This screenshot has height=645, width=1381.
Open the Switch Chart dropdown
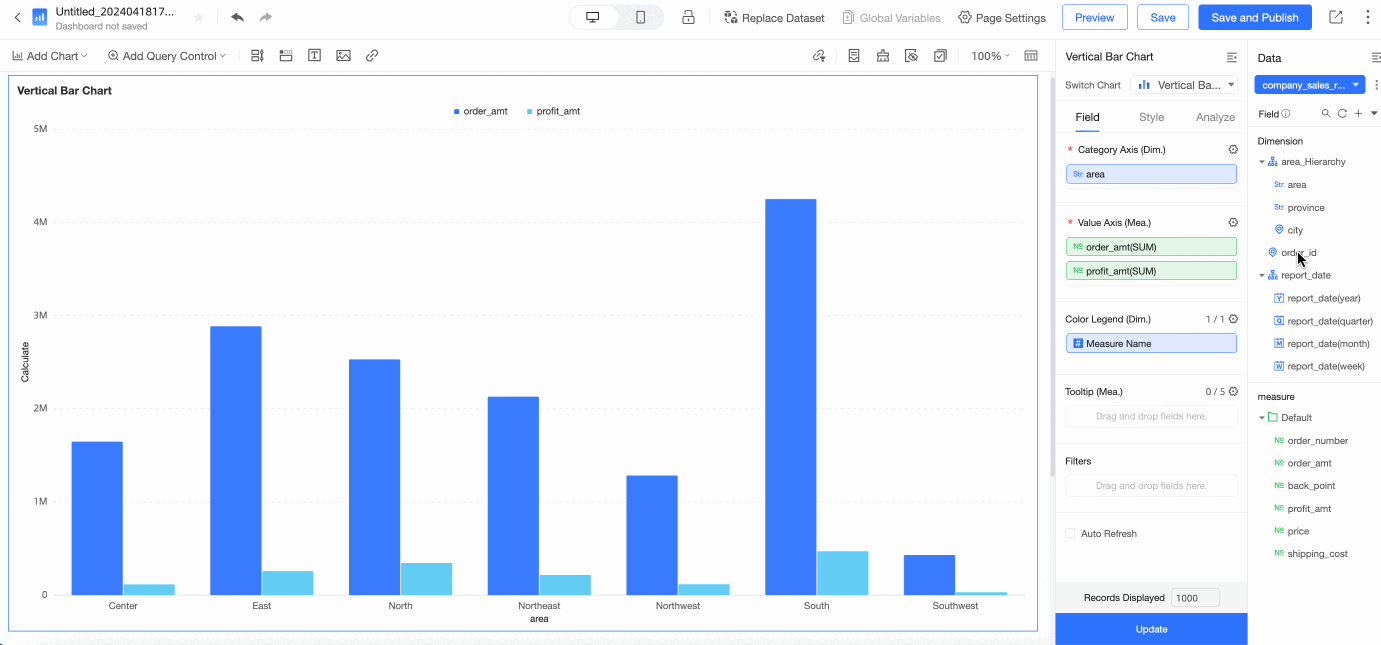1184,85
